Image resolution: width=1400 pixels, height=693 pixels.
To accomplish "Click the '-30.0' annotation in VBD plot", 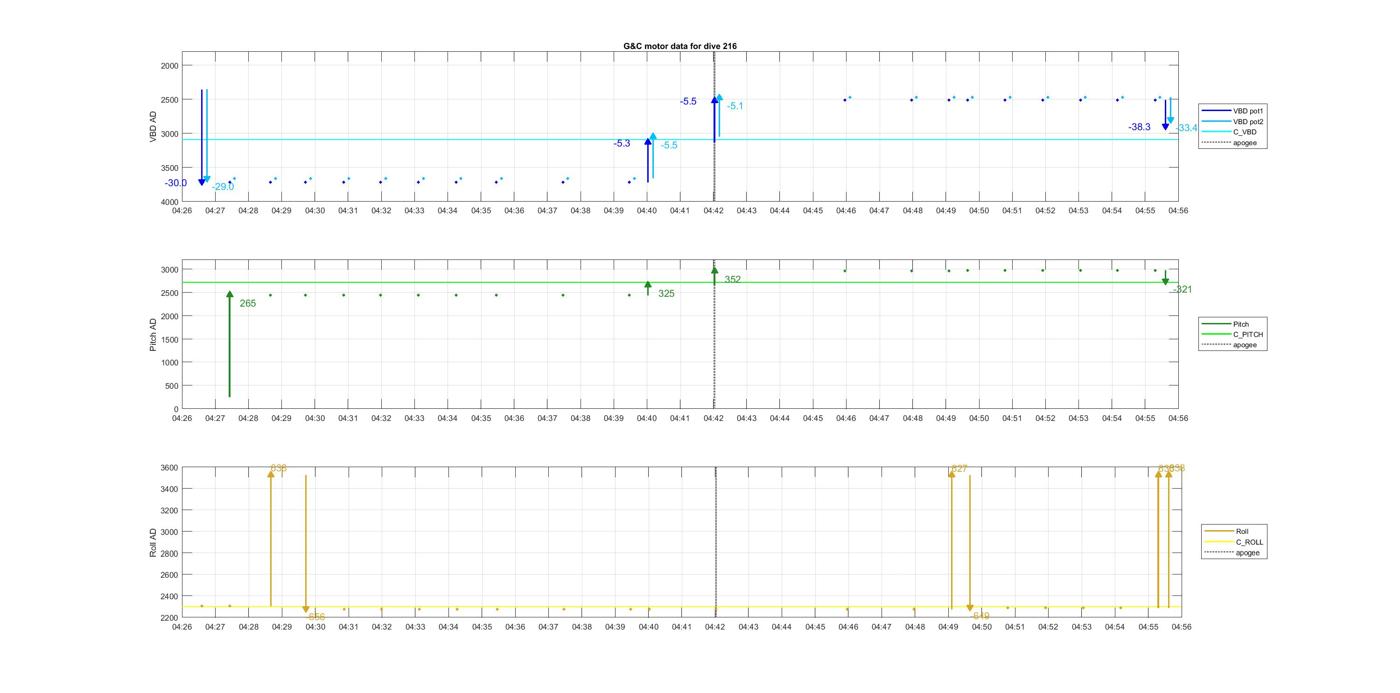I will [176, 183].
